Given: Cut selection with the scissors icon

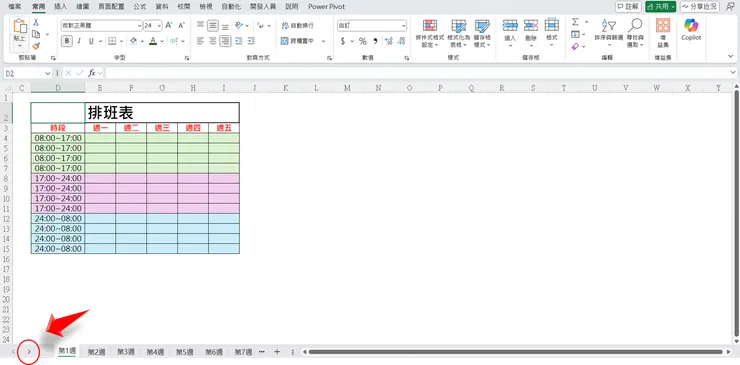Looking at the screenshot, I should coord(36,23).
